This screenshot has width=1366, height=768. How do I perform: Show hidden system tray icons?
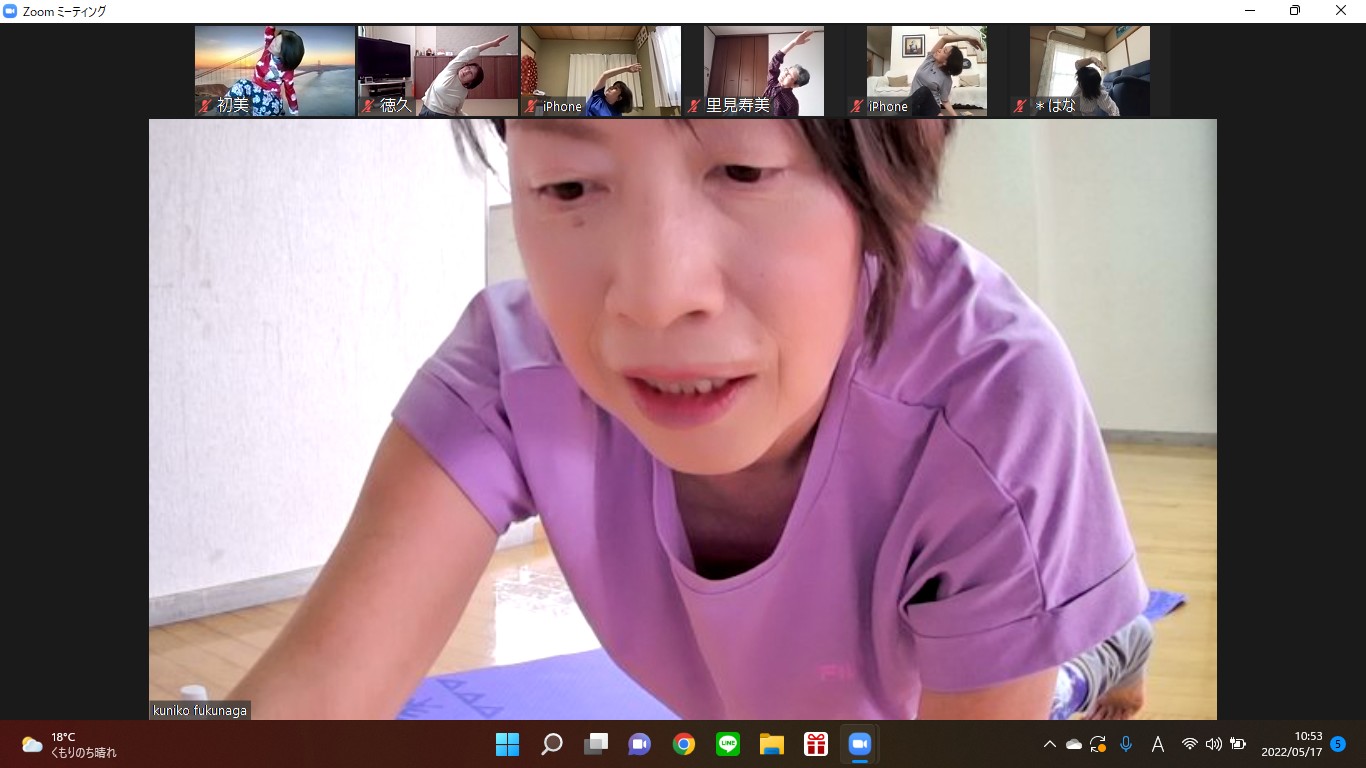(x=1049, y=744)
